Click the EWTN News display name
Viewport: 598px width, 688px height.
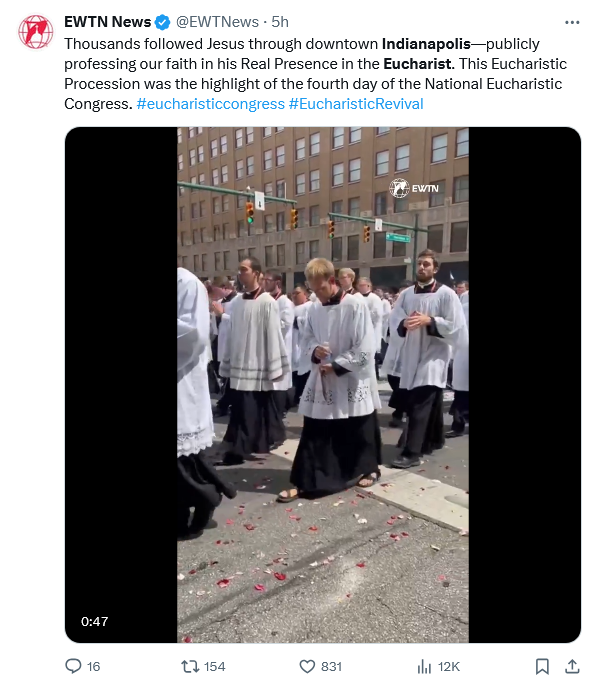(x=107, y=22)
